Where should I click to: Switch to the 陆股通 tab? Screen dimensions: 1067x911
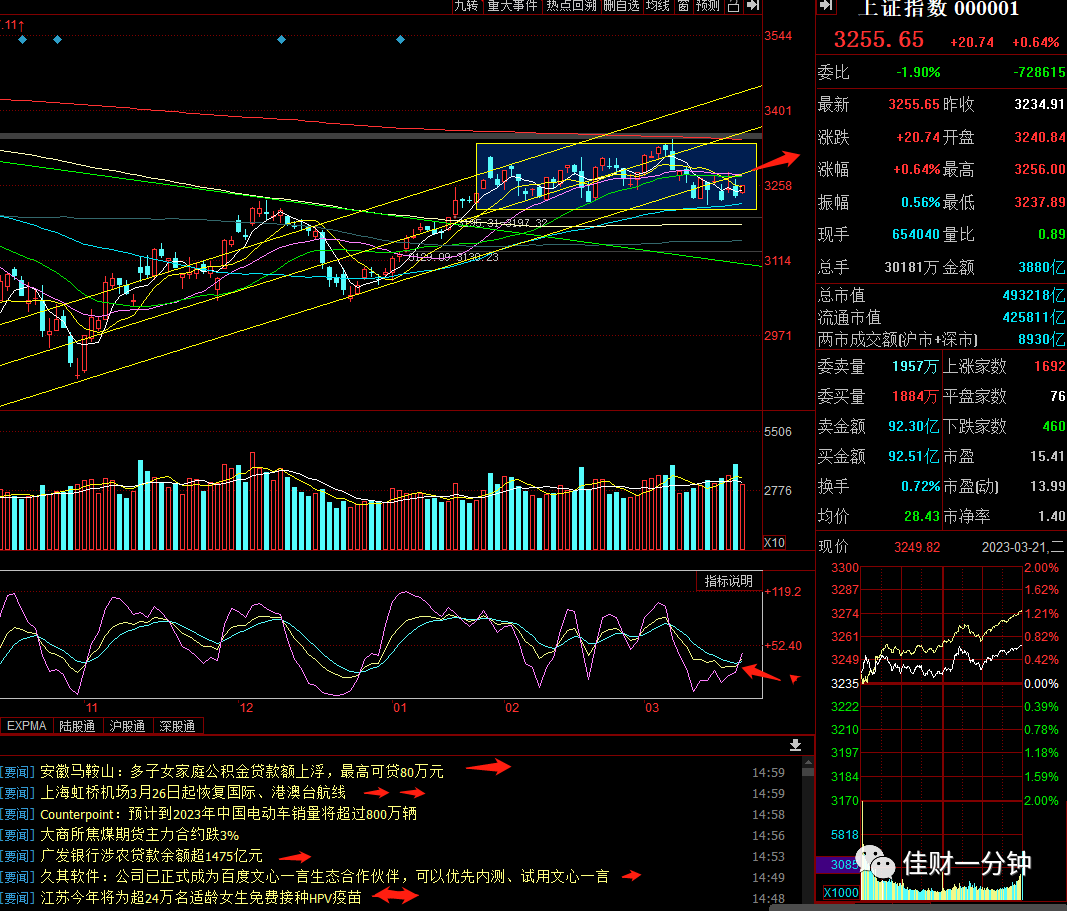coord(77,726)
